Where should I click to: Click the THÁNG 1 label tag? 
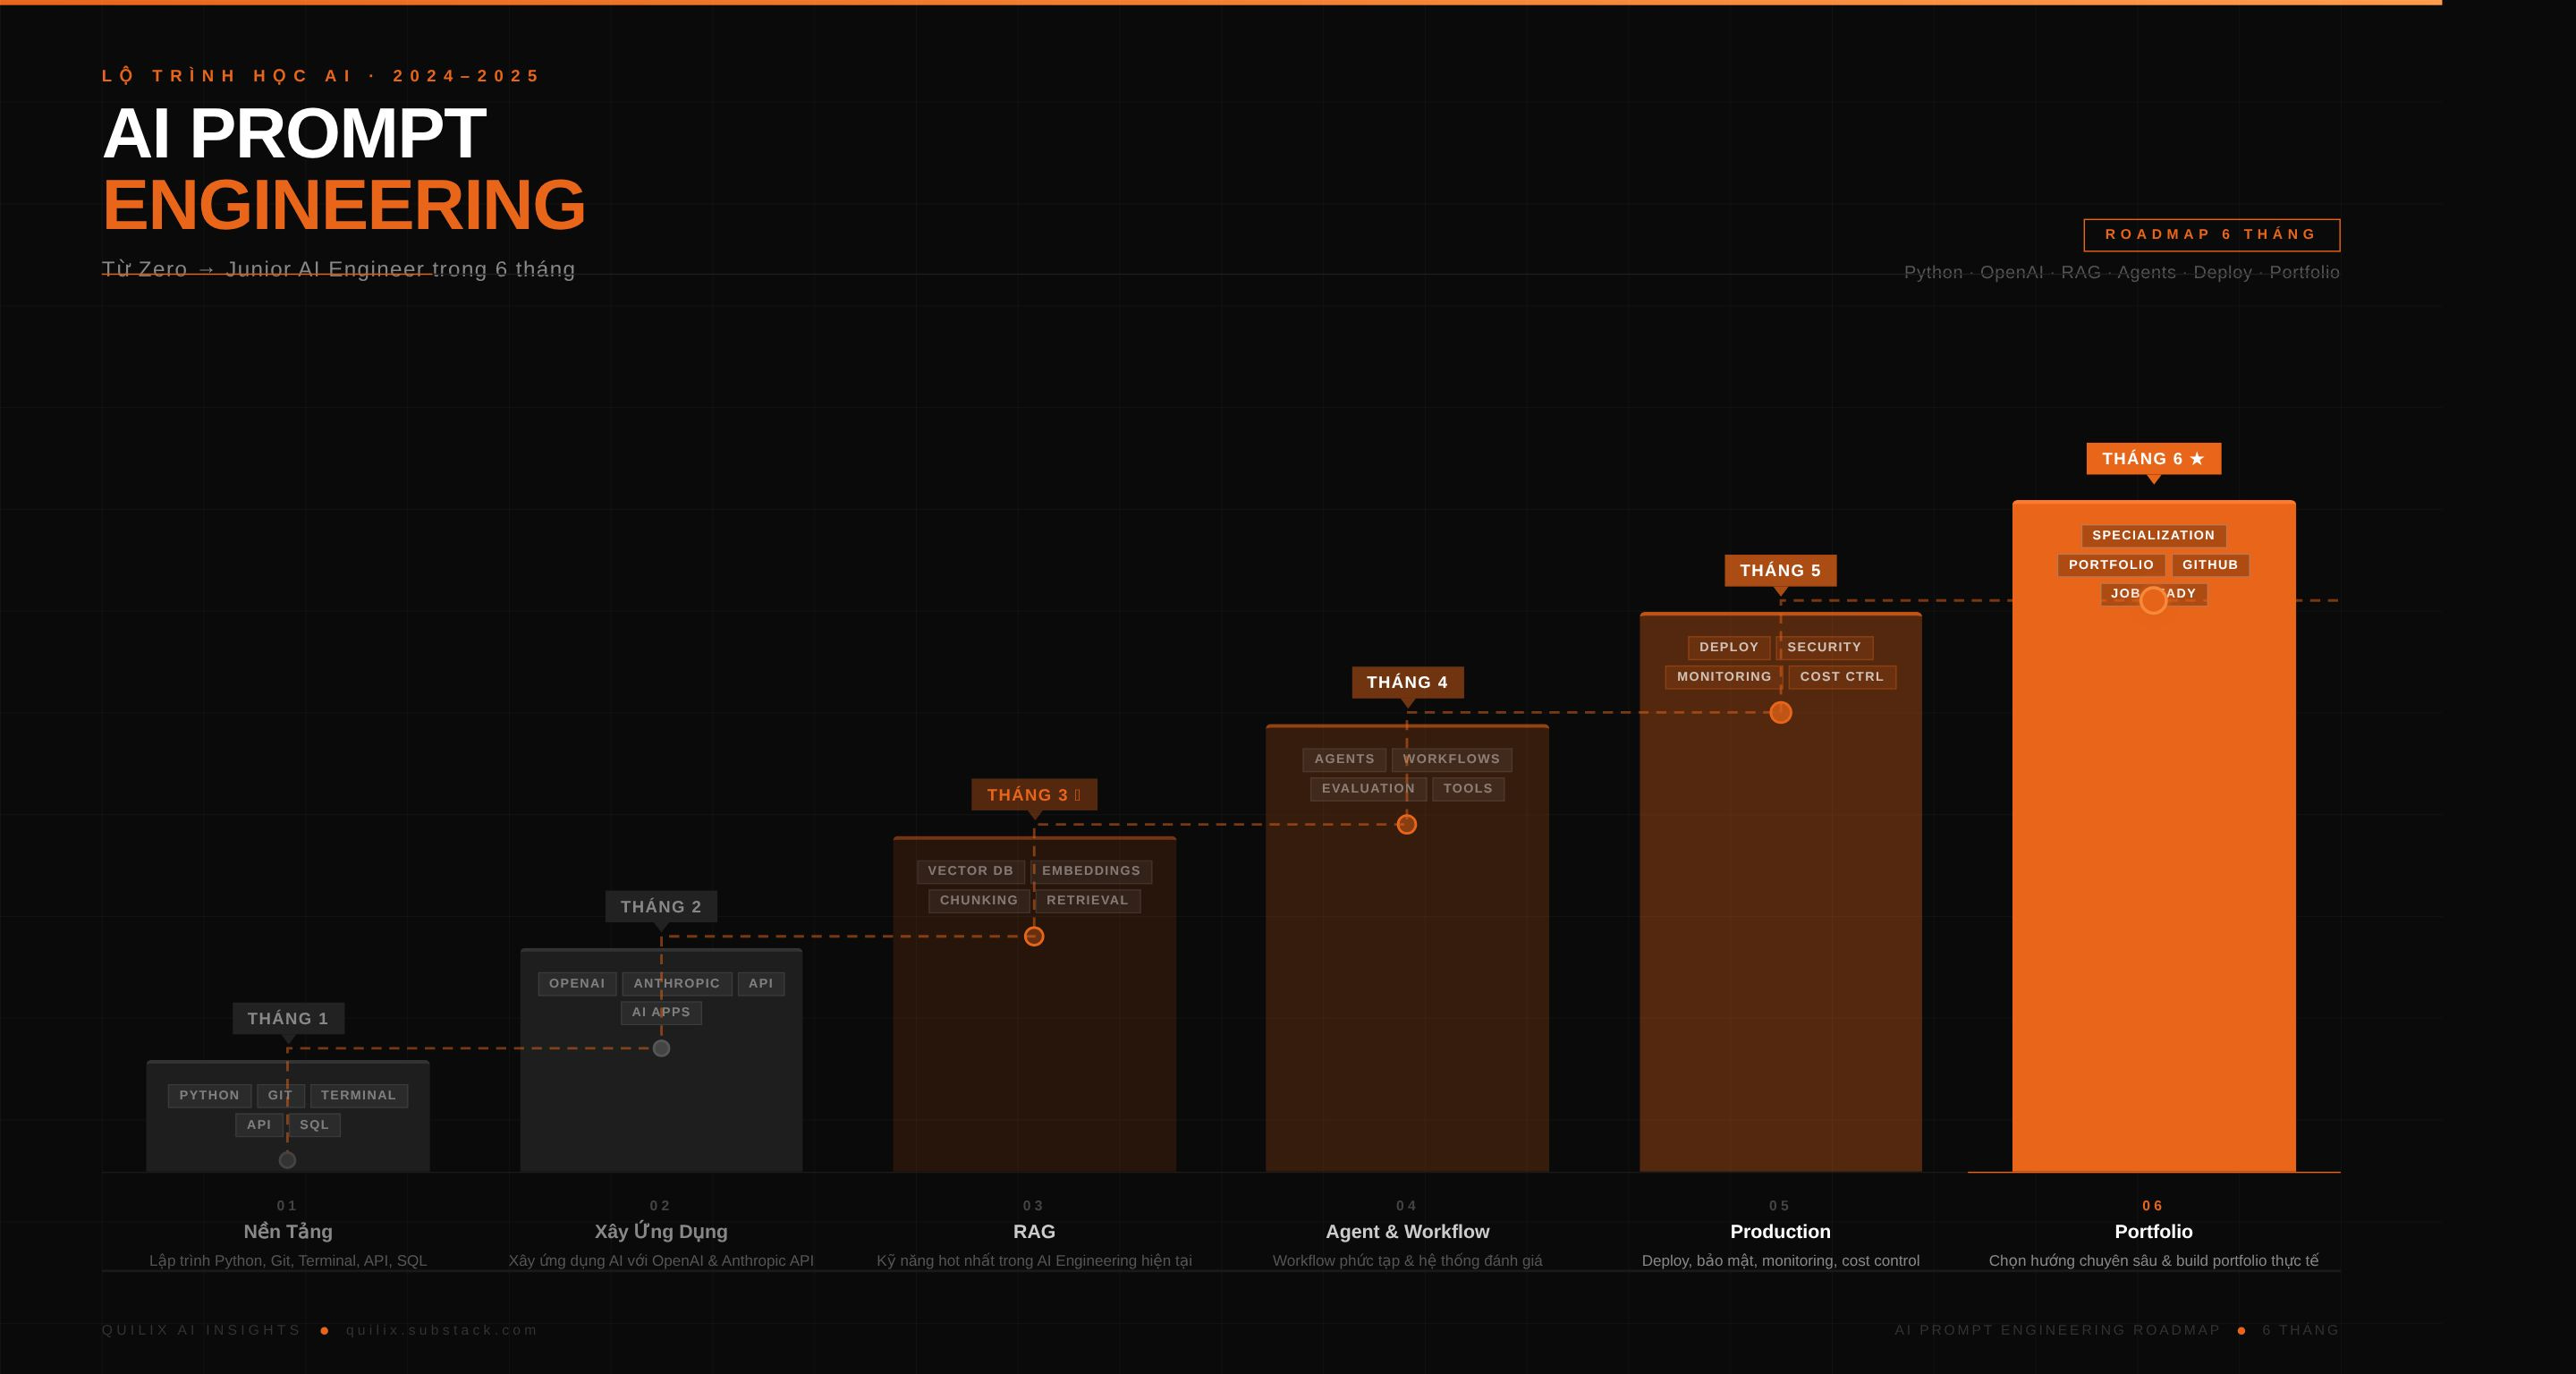(287, 1018)
